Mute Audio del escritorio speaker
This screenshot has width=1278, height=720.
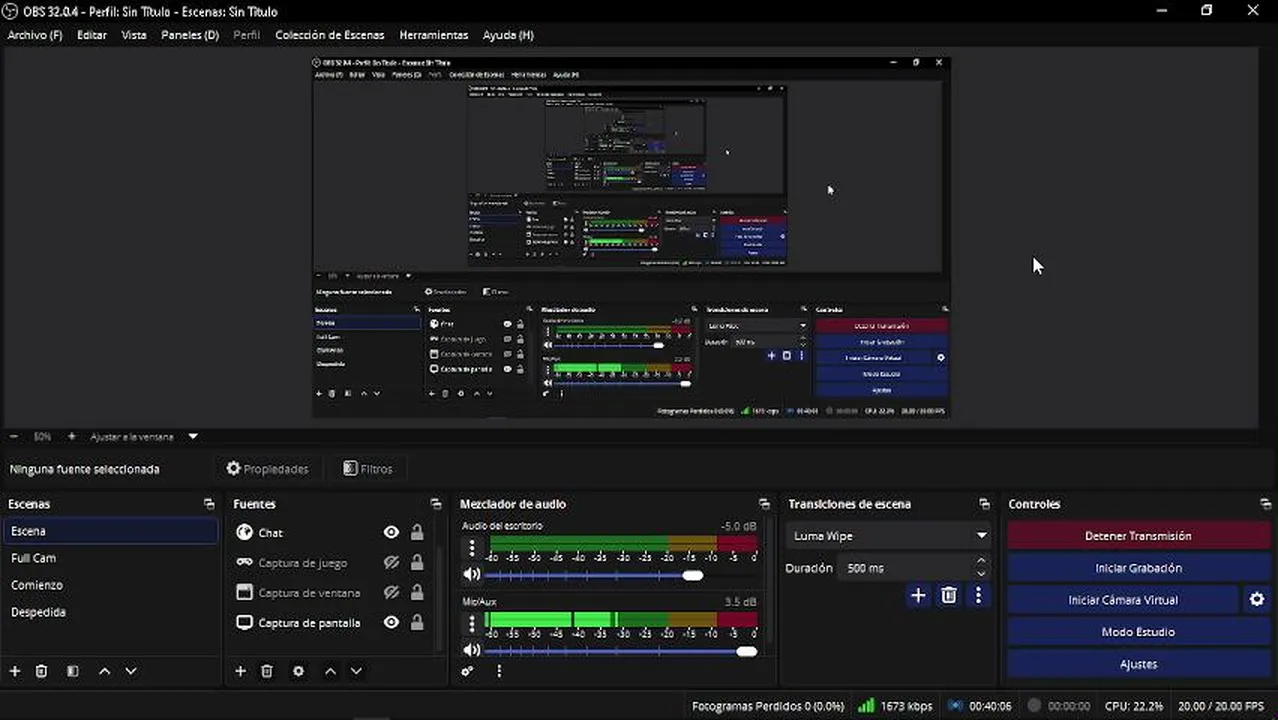point(472,575)
